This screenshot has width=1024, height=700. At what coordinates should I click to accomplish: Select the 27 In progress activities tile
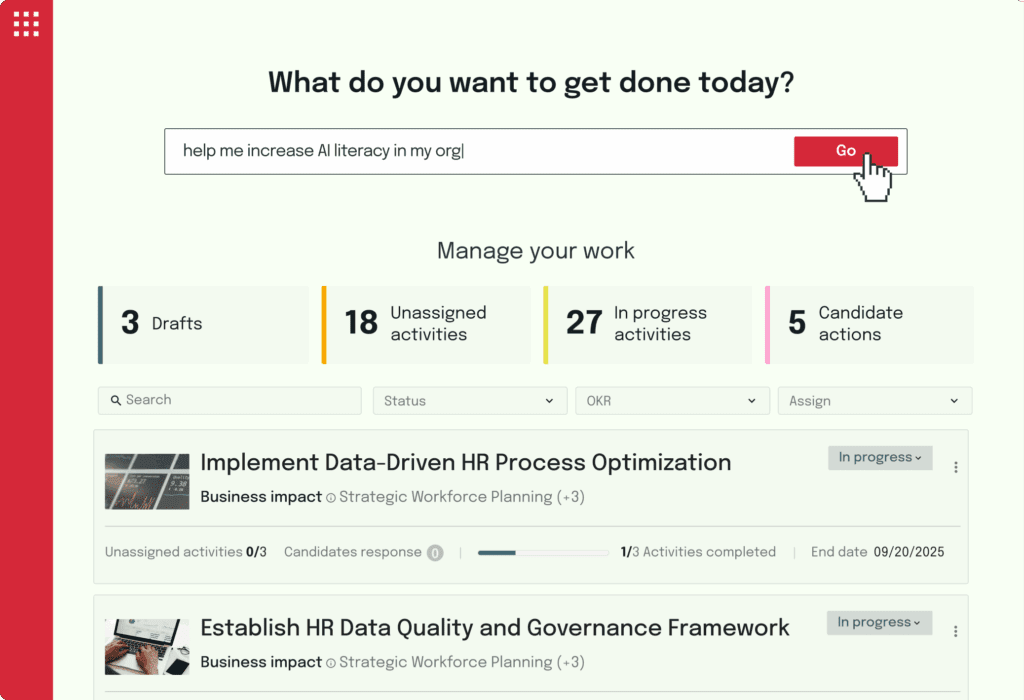[647, 324]
